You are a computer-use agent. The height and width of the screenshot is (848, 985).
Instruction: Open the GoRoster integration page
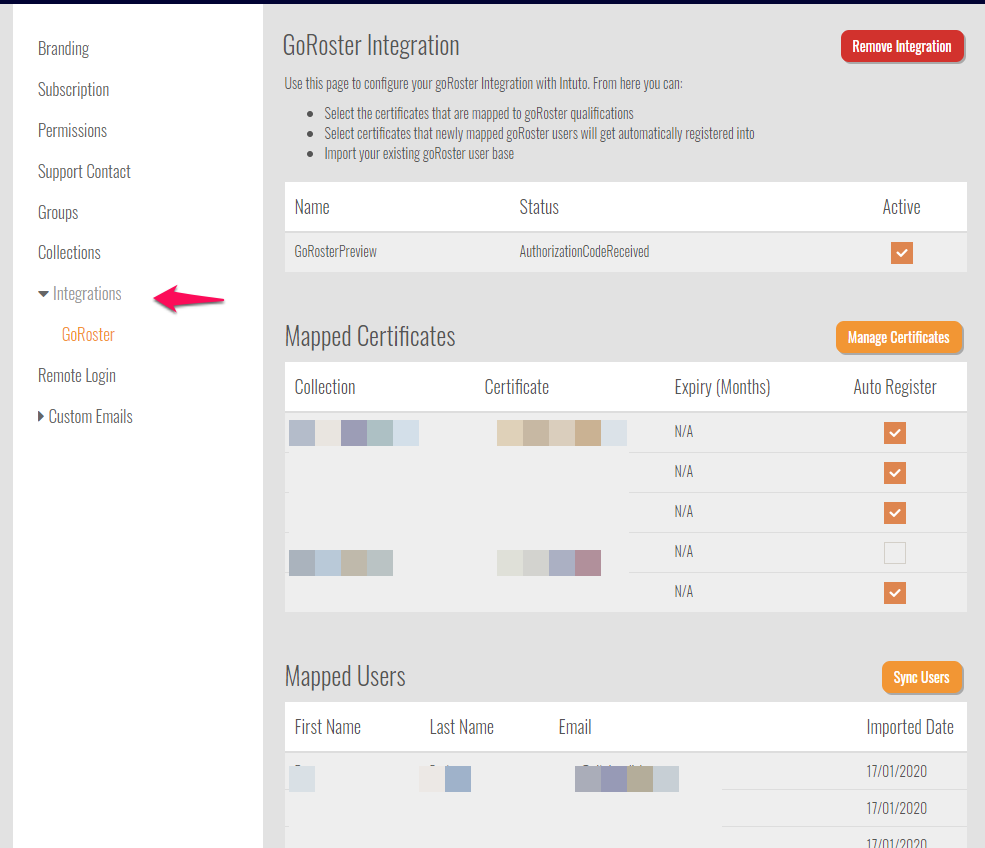coord(88,335)
